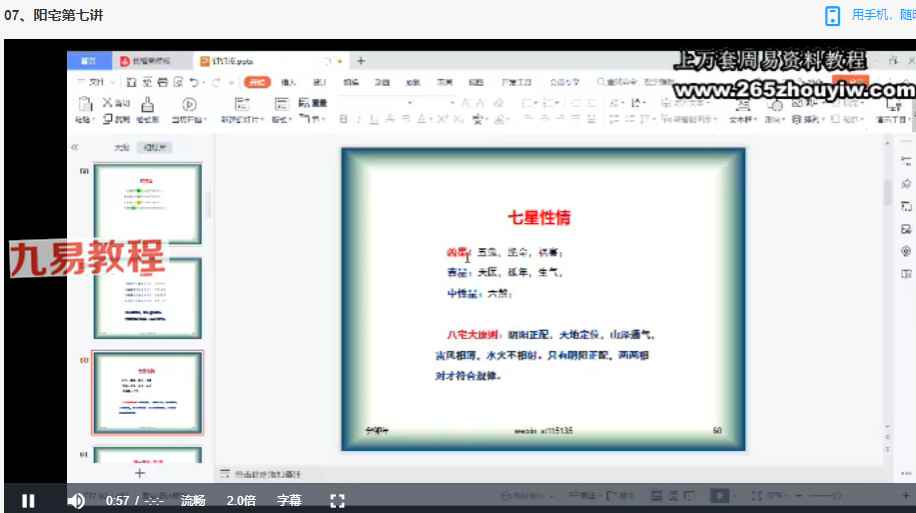Toggle bold formatting
The height and width of the screenshot is (513, 916).
tap(344, 119)
